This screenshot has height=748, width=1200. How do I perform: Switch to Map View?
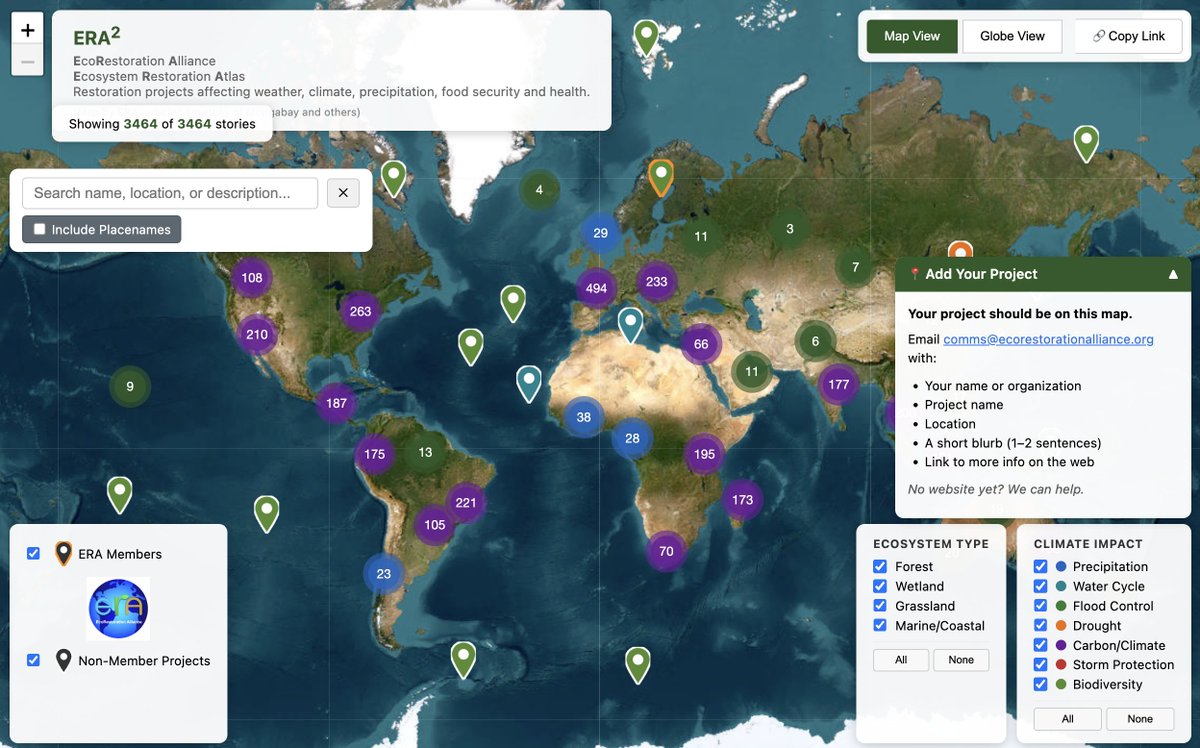(912, 36)
